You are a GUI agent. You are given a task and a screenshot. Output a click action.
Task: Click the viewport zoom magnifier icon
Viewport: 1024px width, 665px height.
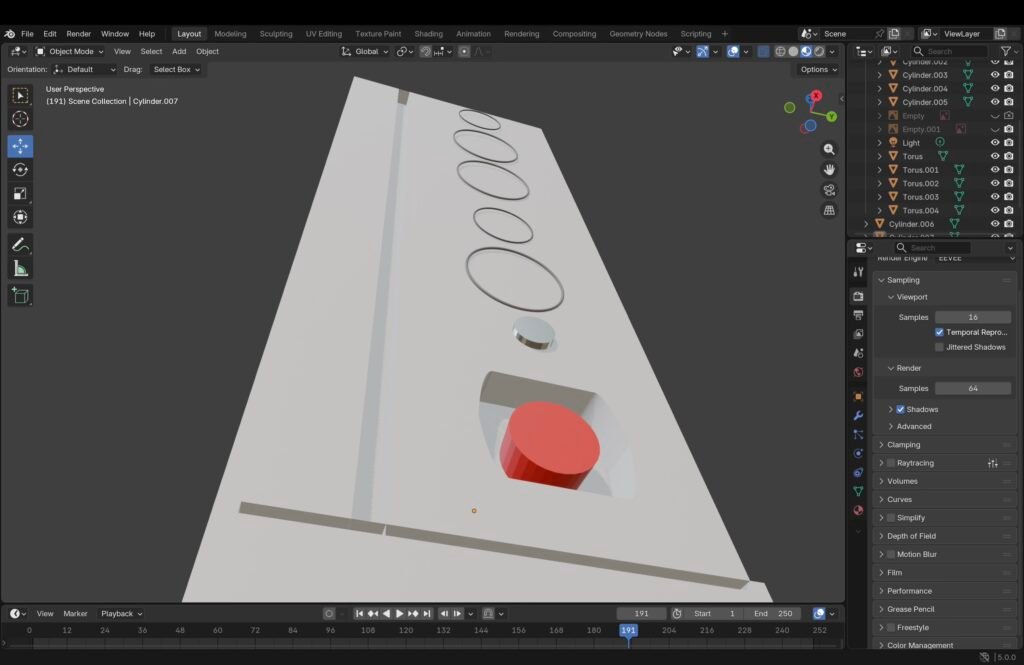[x=829, y=149]
